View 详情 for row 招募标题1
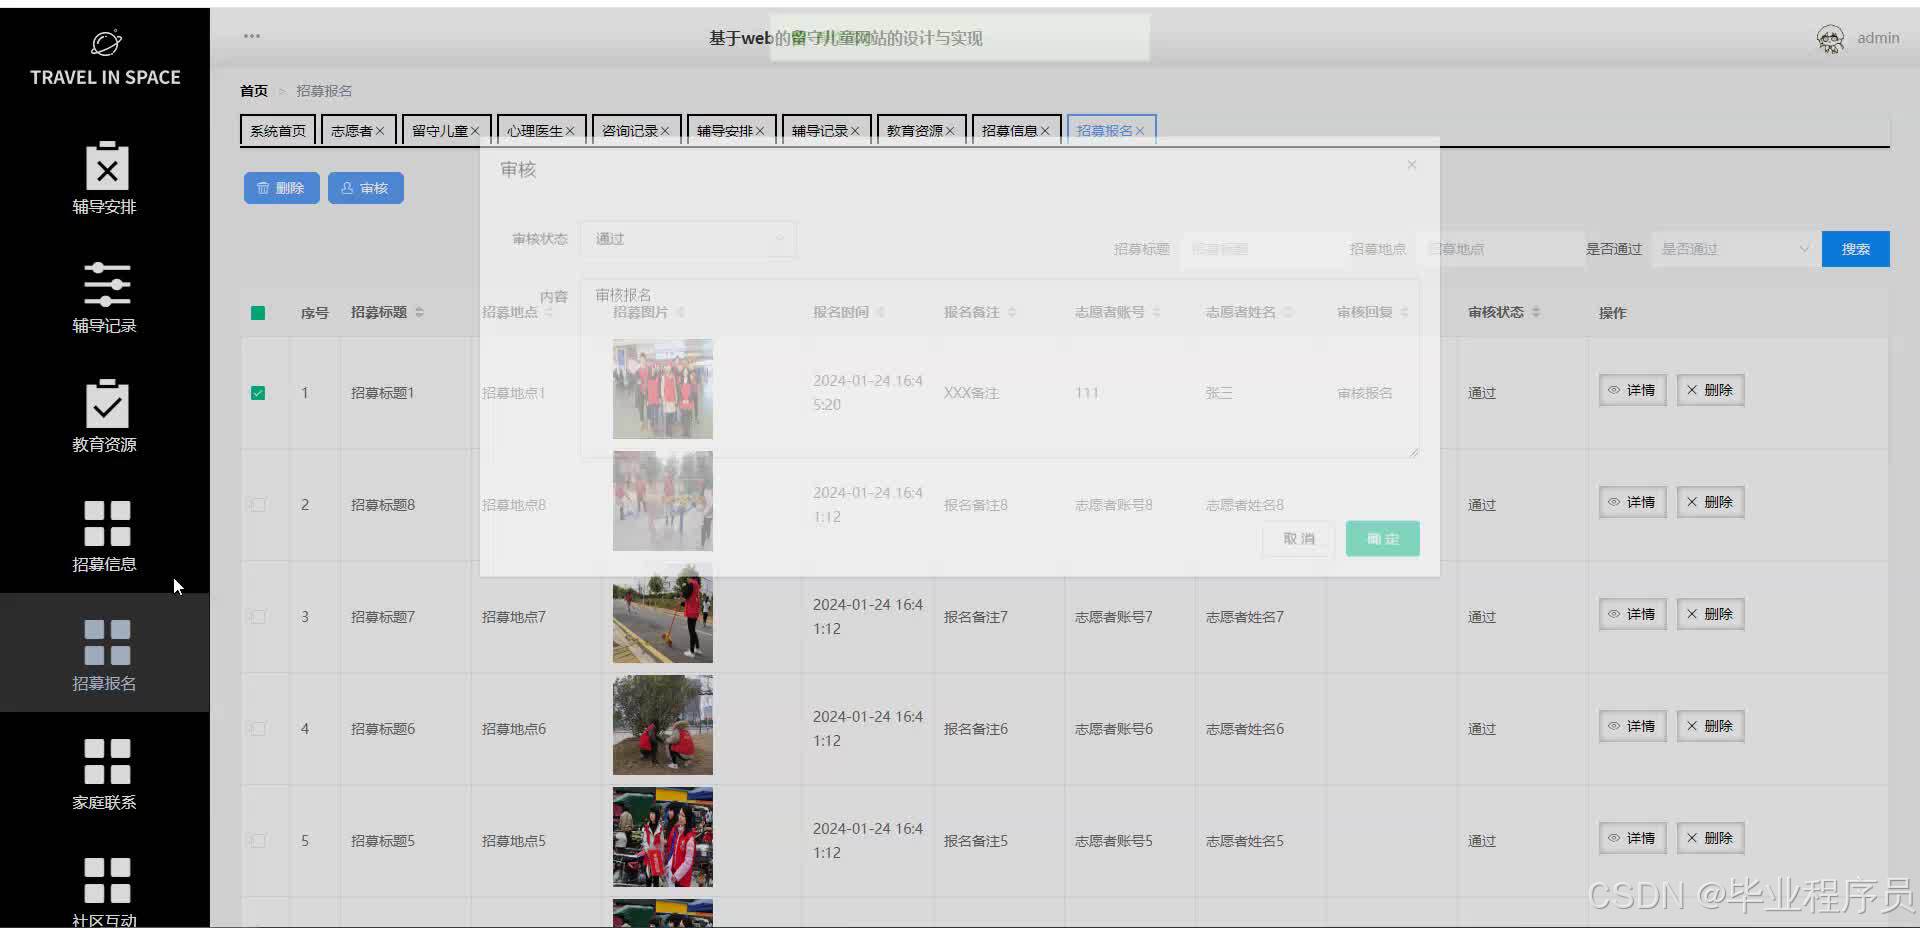This screenshot has width=1920, height=928. tap(1632, 390)
